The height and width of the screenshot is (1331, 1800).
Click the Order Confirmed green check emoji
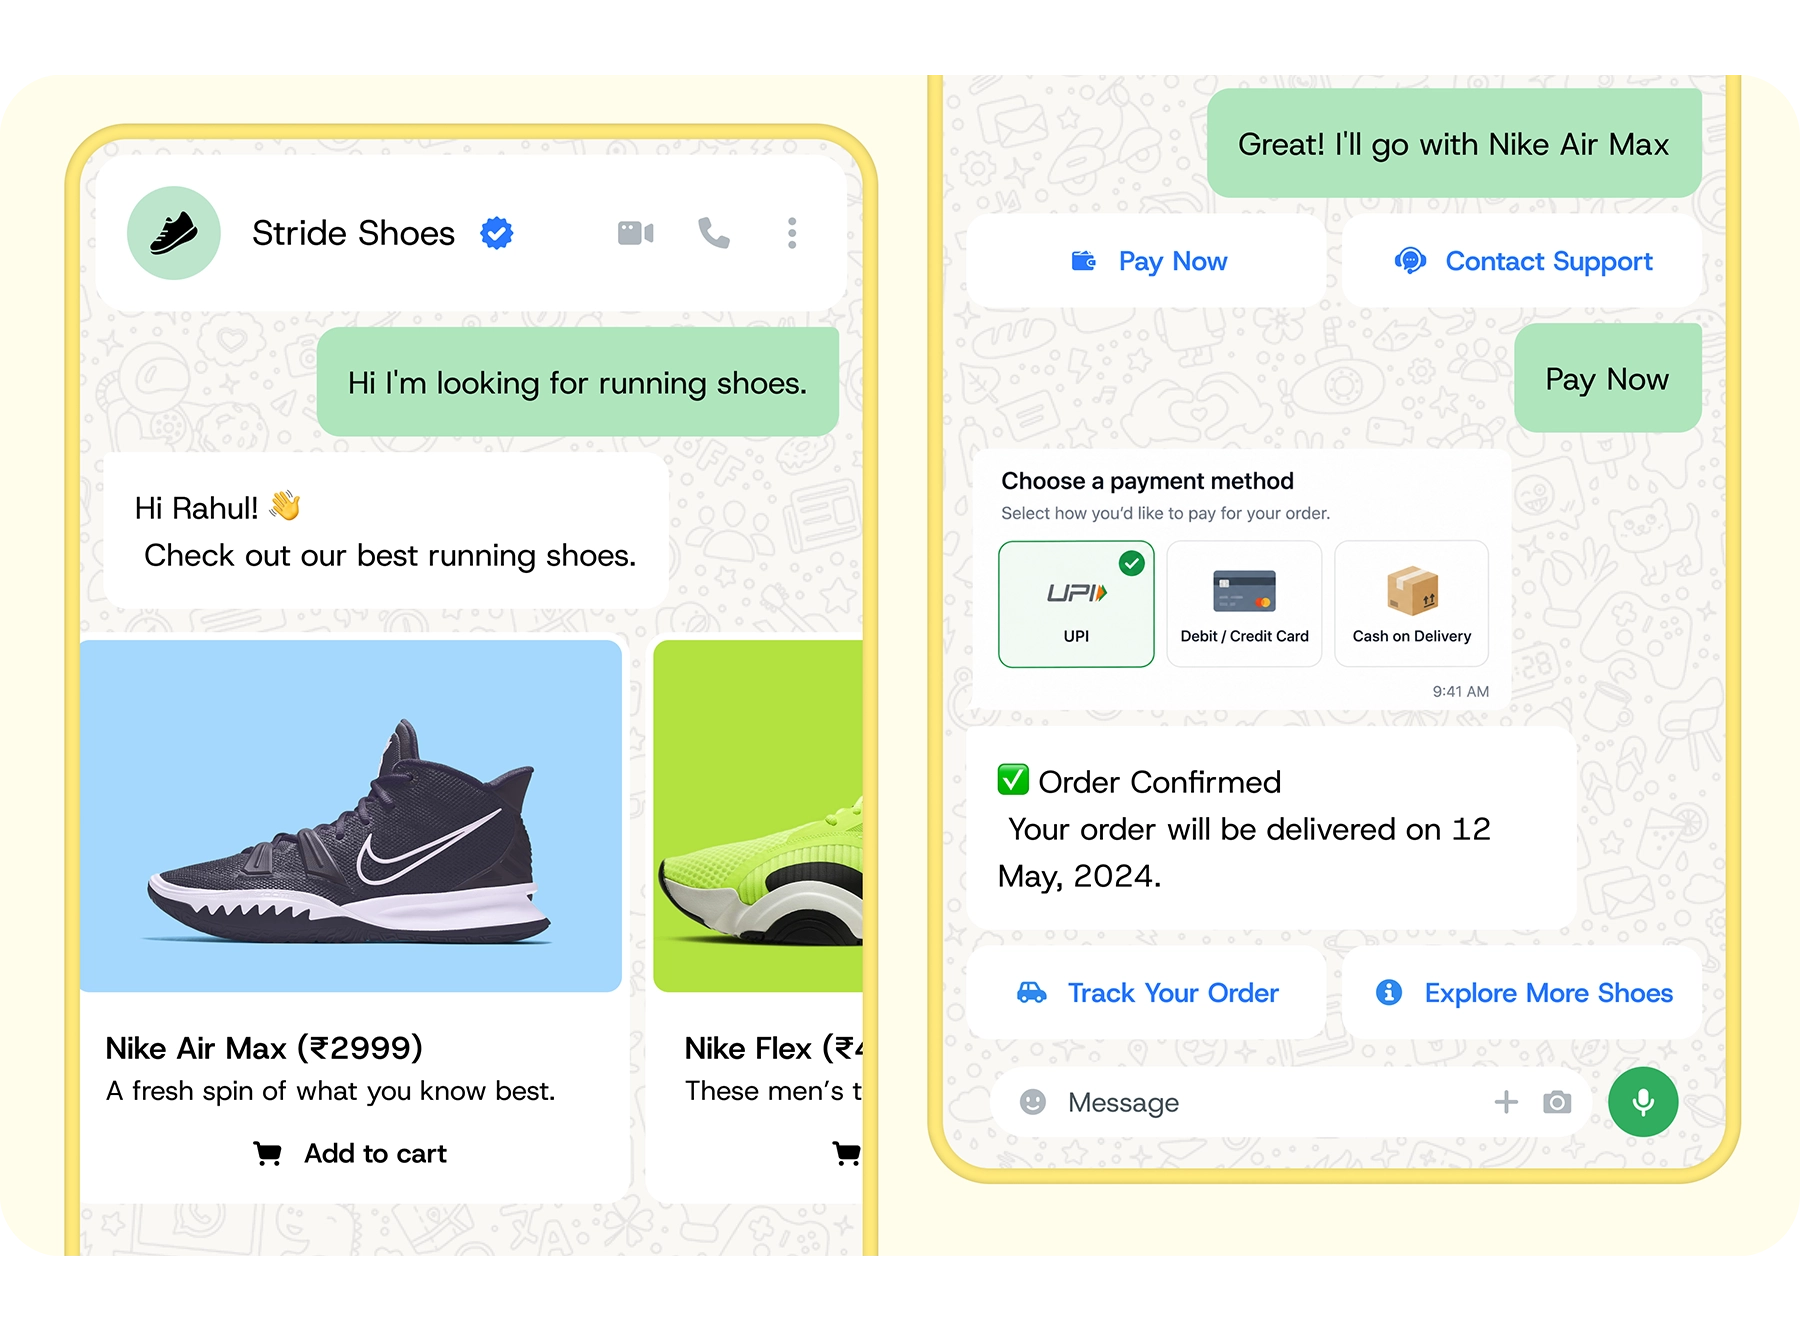pos(1013,779)
